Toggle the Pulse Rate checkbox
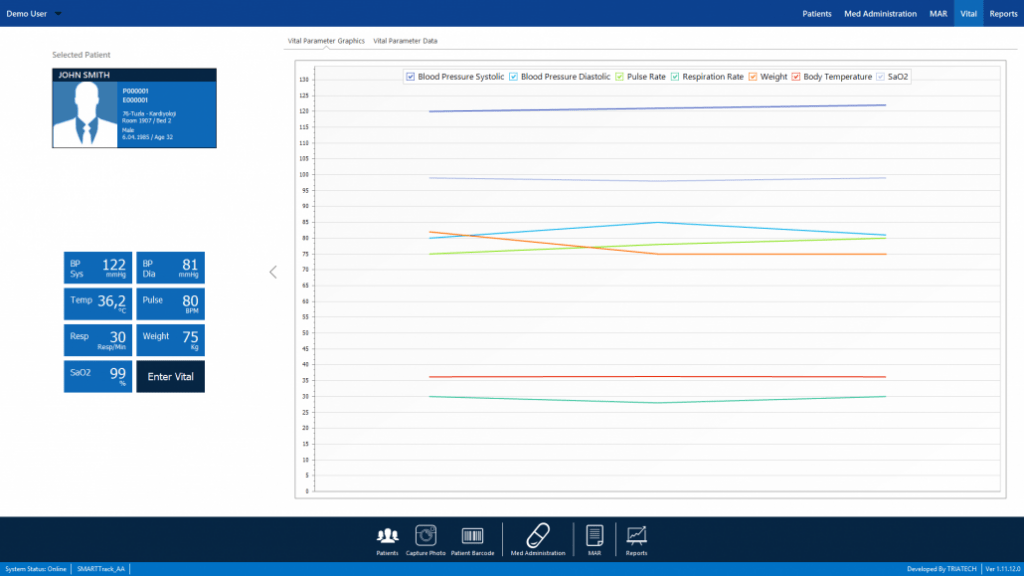1024x576 pixels. point(620,76)
